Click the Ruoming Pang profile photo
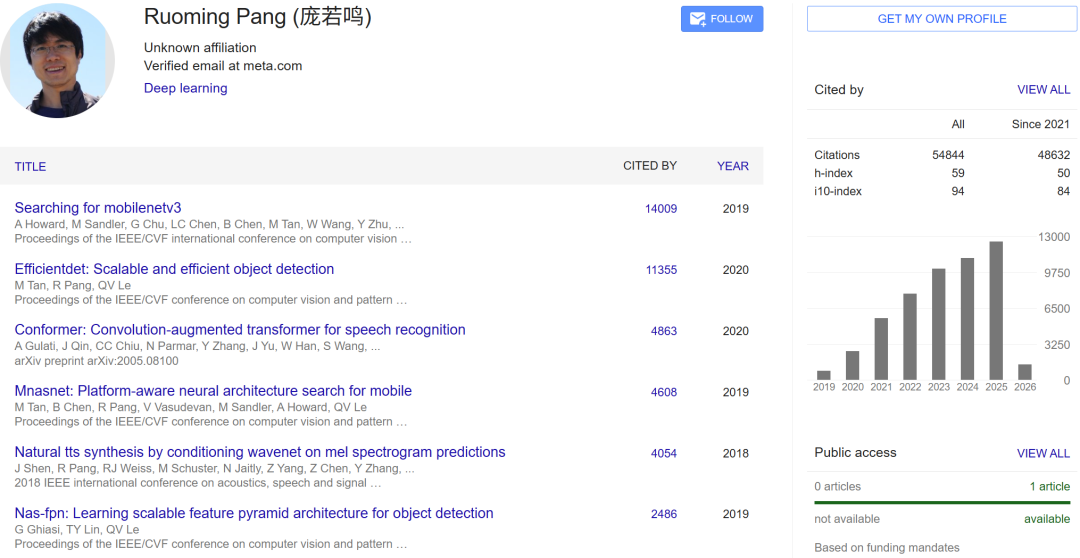This screenshot has width=1080, height=558. (57, 60)
